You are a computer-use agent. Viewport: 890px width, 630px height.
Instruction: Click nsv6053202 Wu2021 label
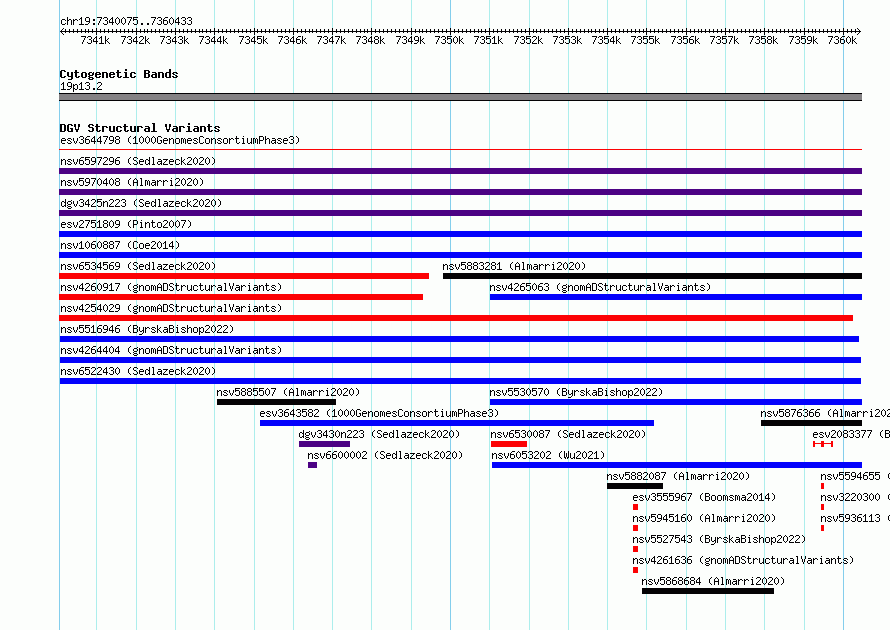[x=548, y=455]
